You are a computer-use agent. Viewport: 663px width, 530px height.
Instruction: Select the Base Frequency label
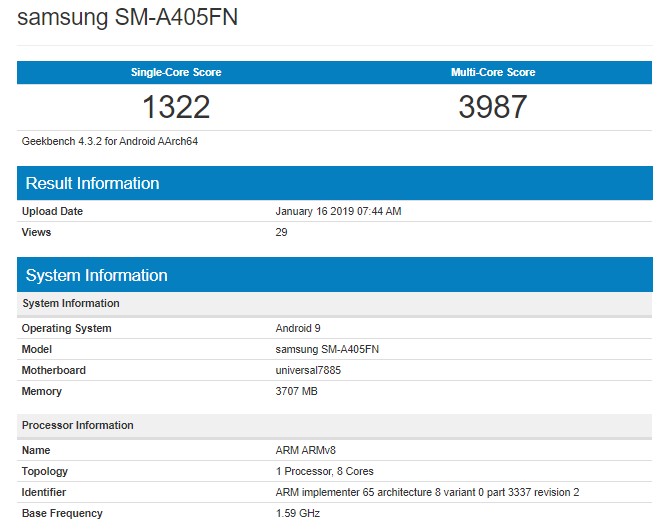pos(62,514)
